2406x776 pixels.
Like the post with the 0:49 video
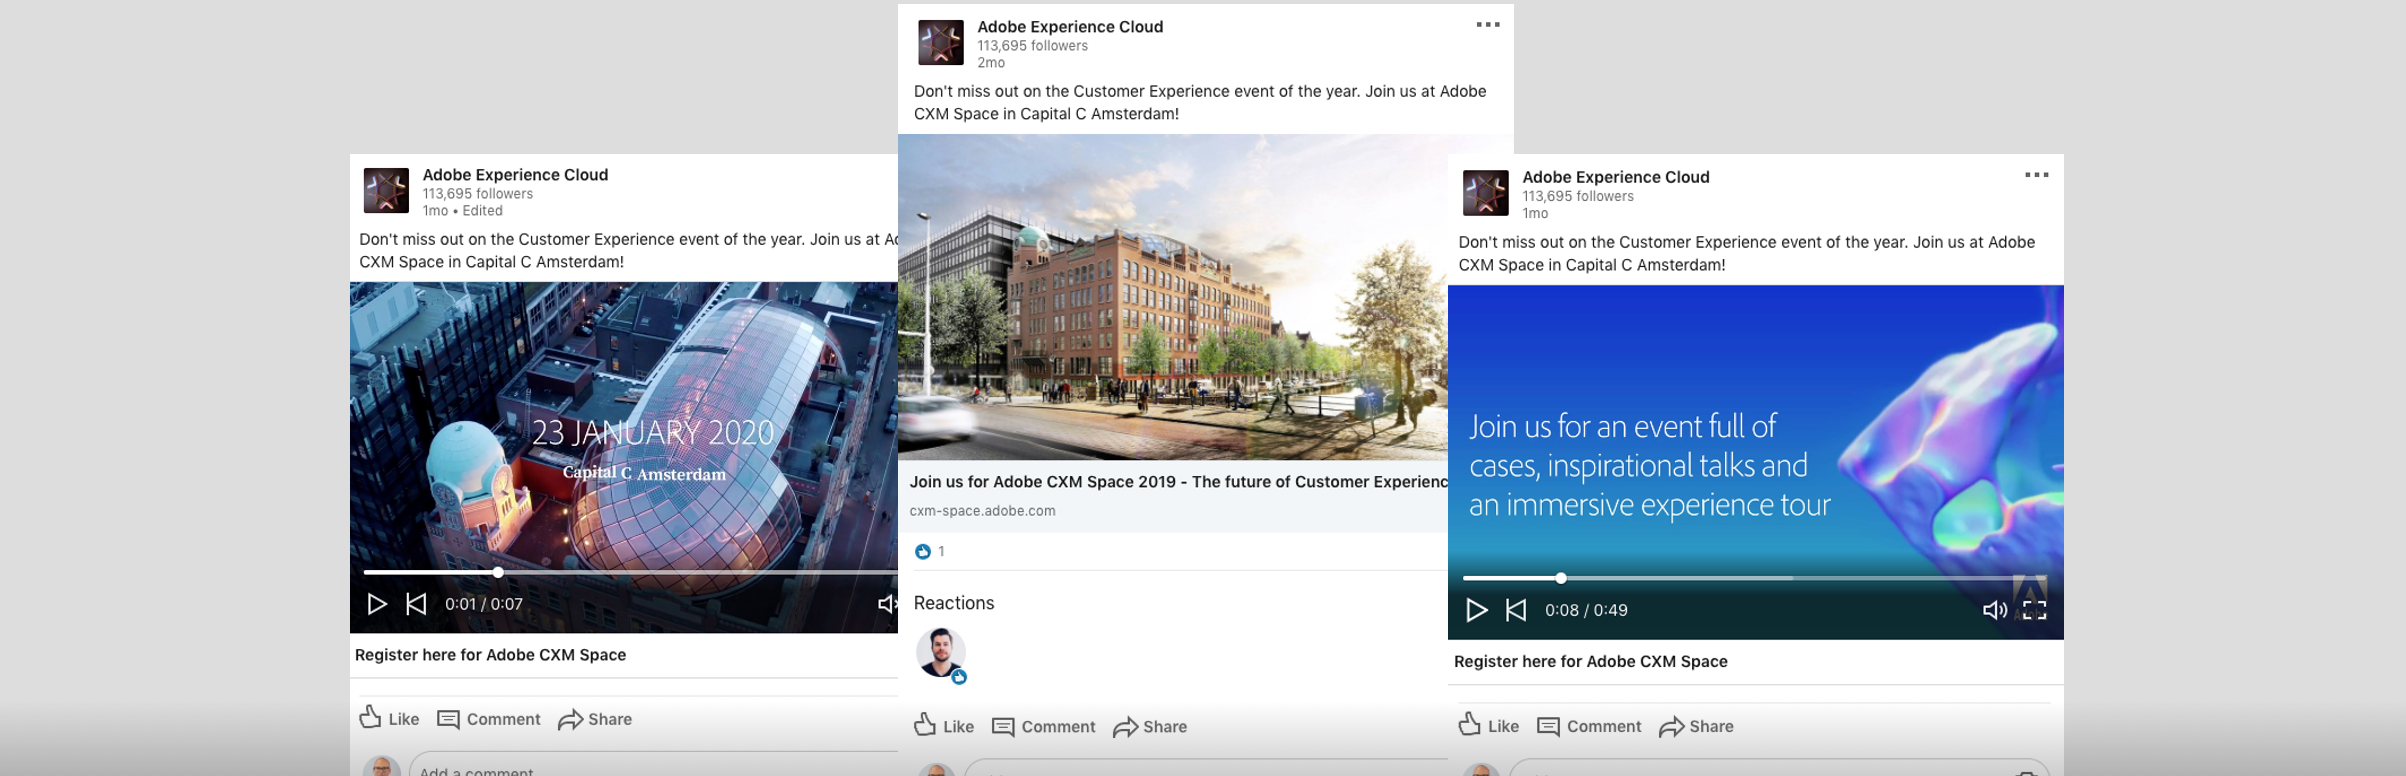click(1489, 726)
